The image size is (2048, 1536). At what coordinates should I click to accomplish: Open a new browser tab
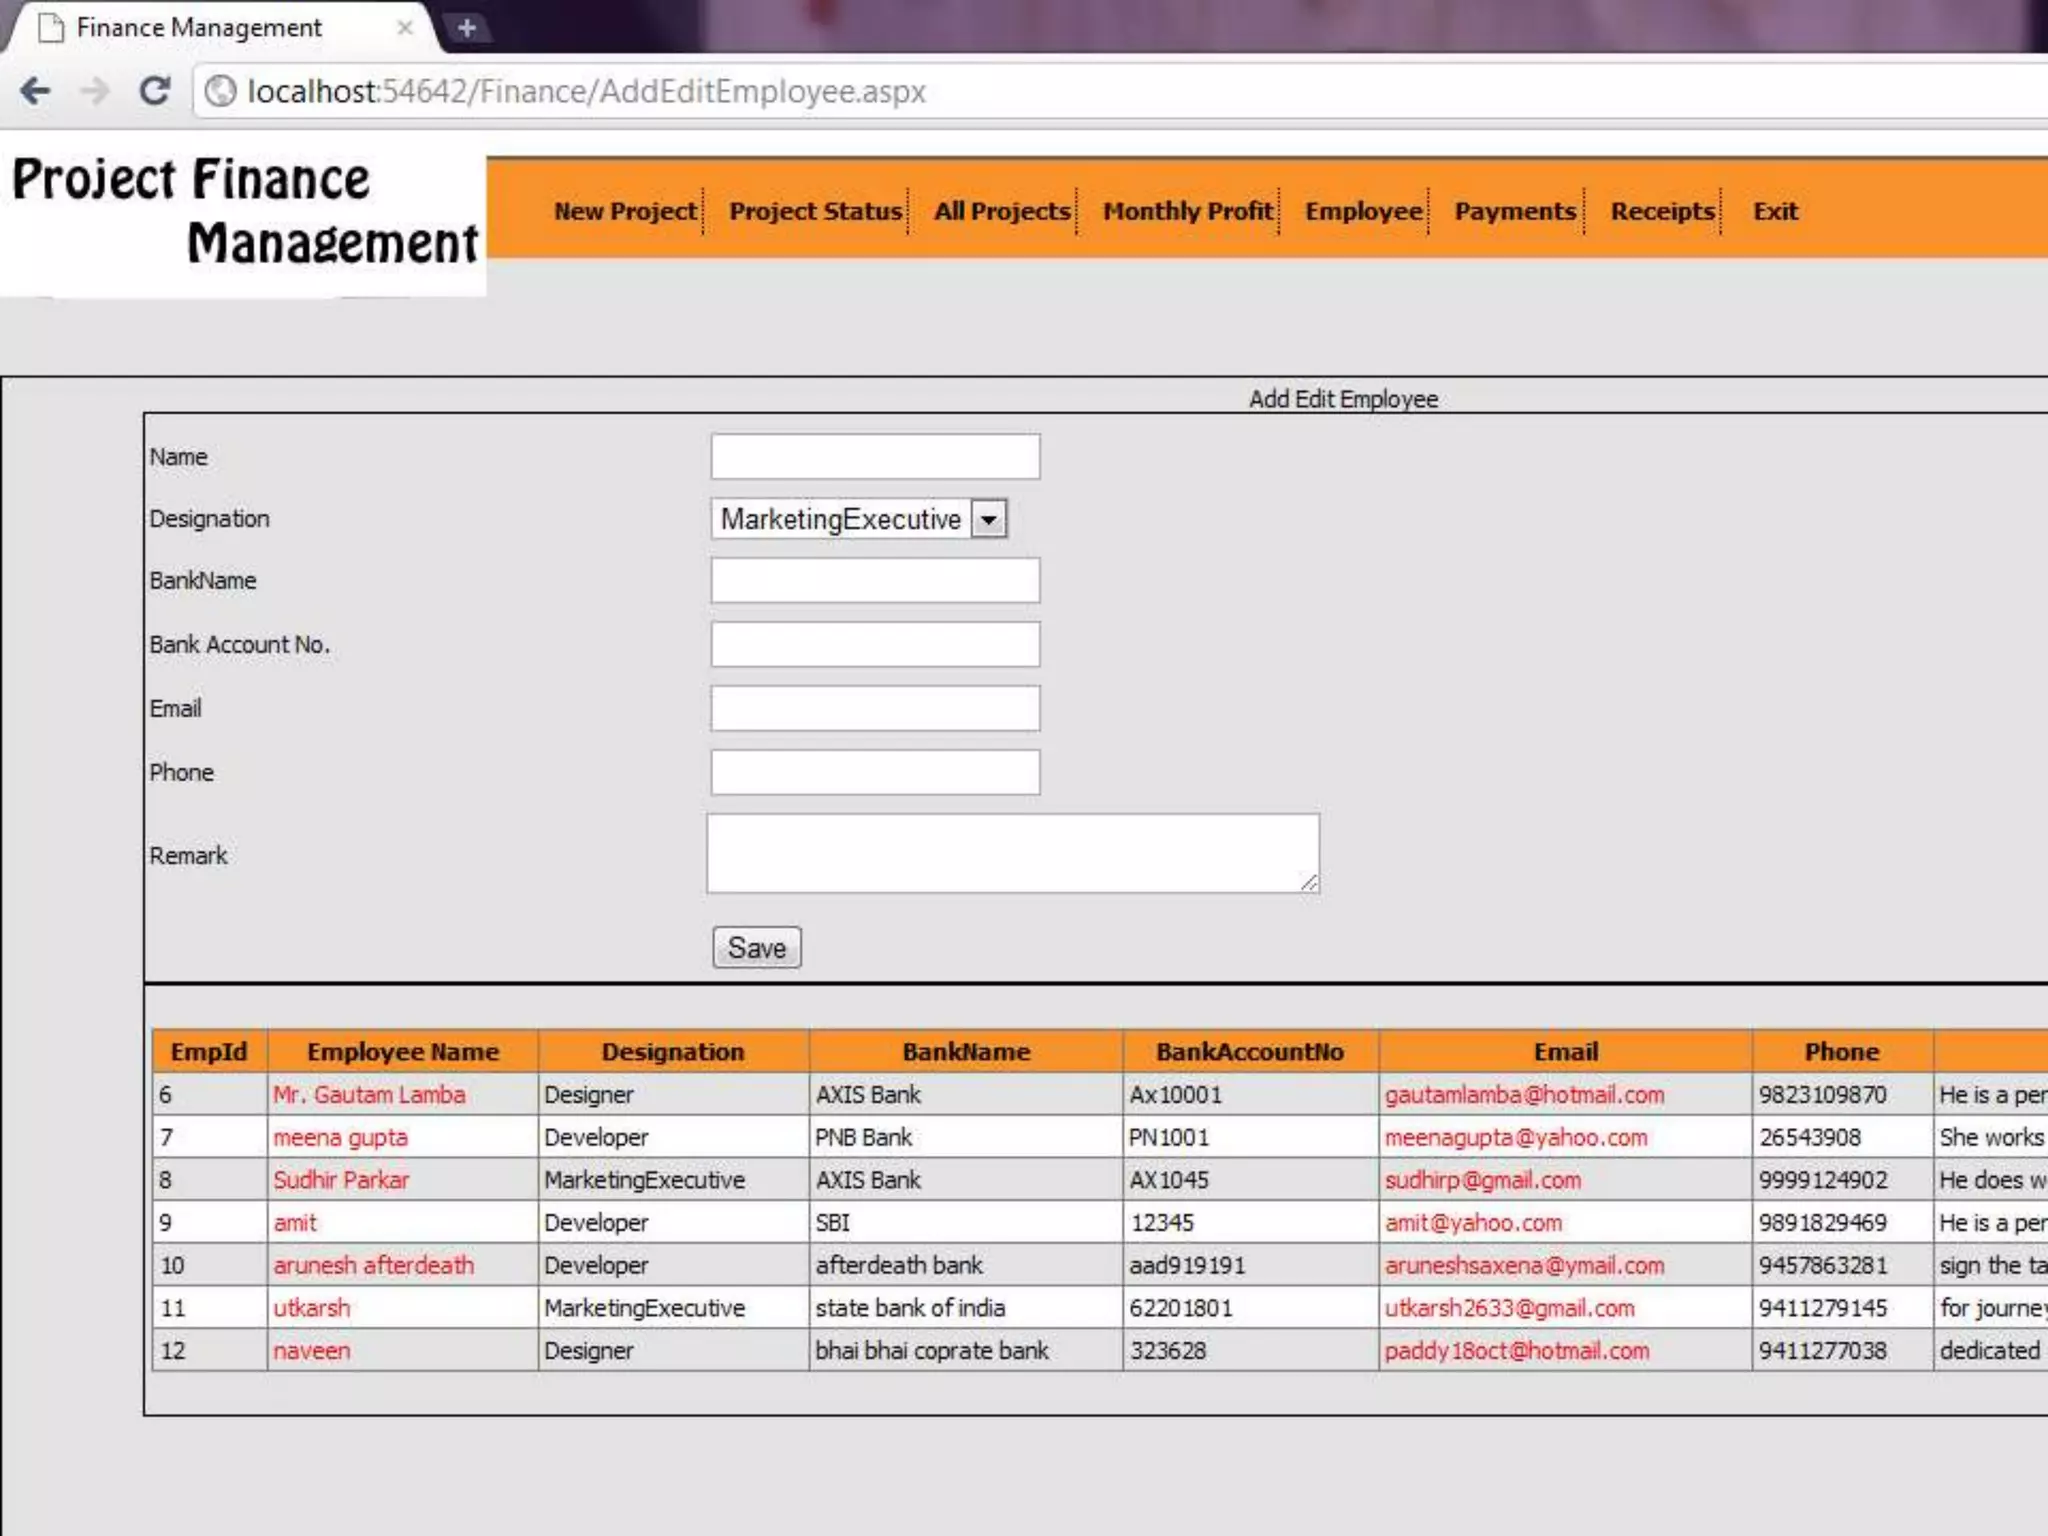tap(466, 28)
